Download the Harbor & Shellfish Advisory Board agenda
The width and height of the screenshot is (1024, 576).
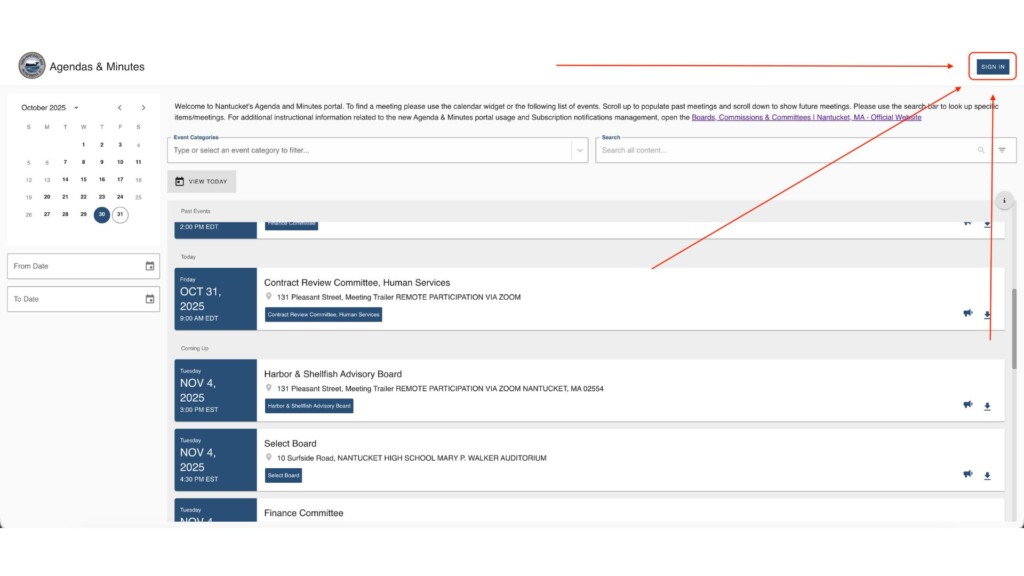(x=987, y=406)
